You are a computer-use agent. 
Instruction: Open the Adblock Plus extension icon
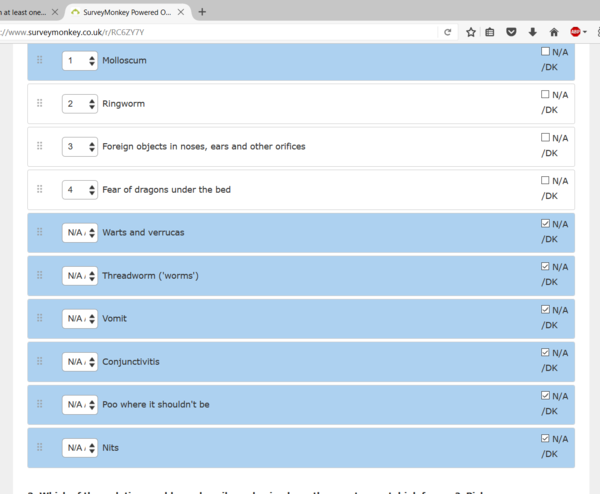[576, 32]
